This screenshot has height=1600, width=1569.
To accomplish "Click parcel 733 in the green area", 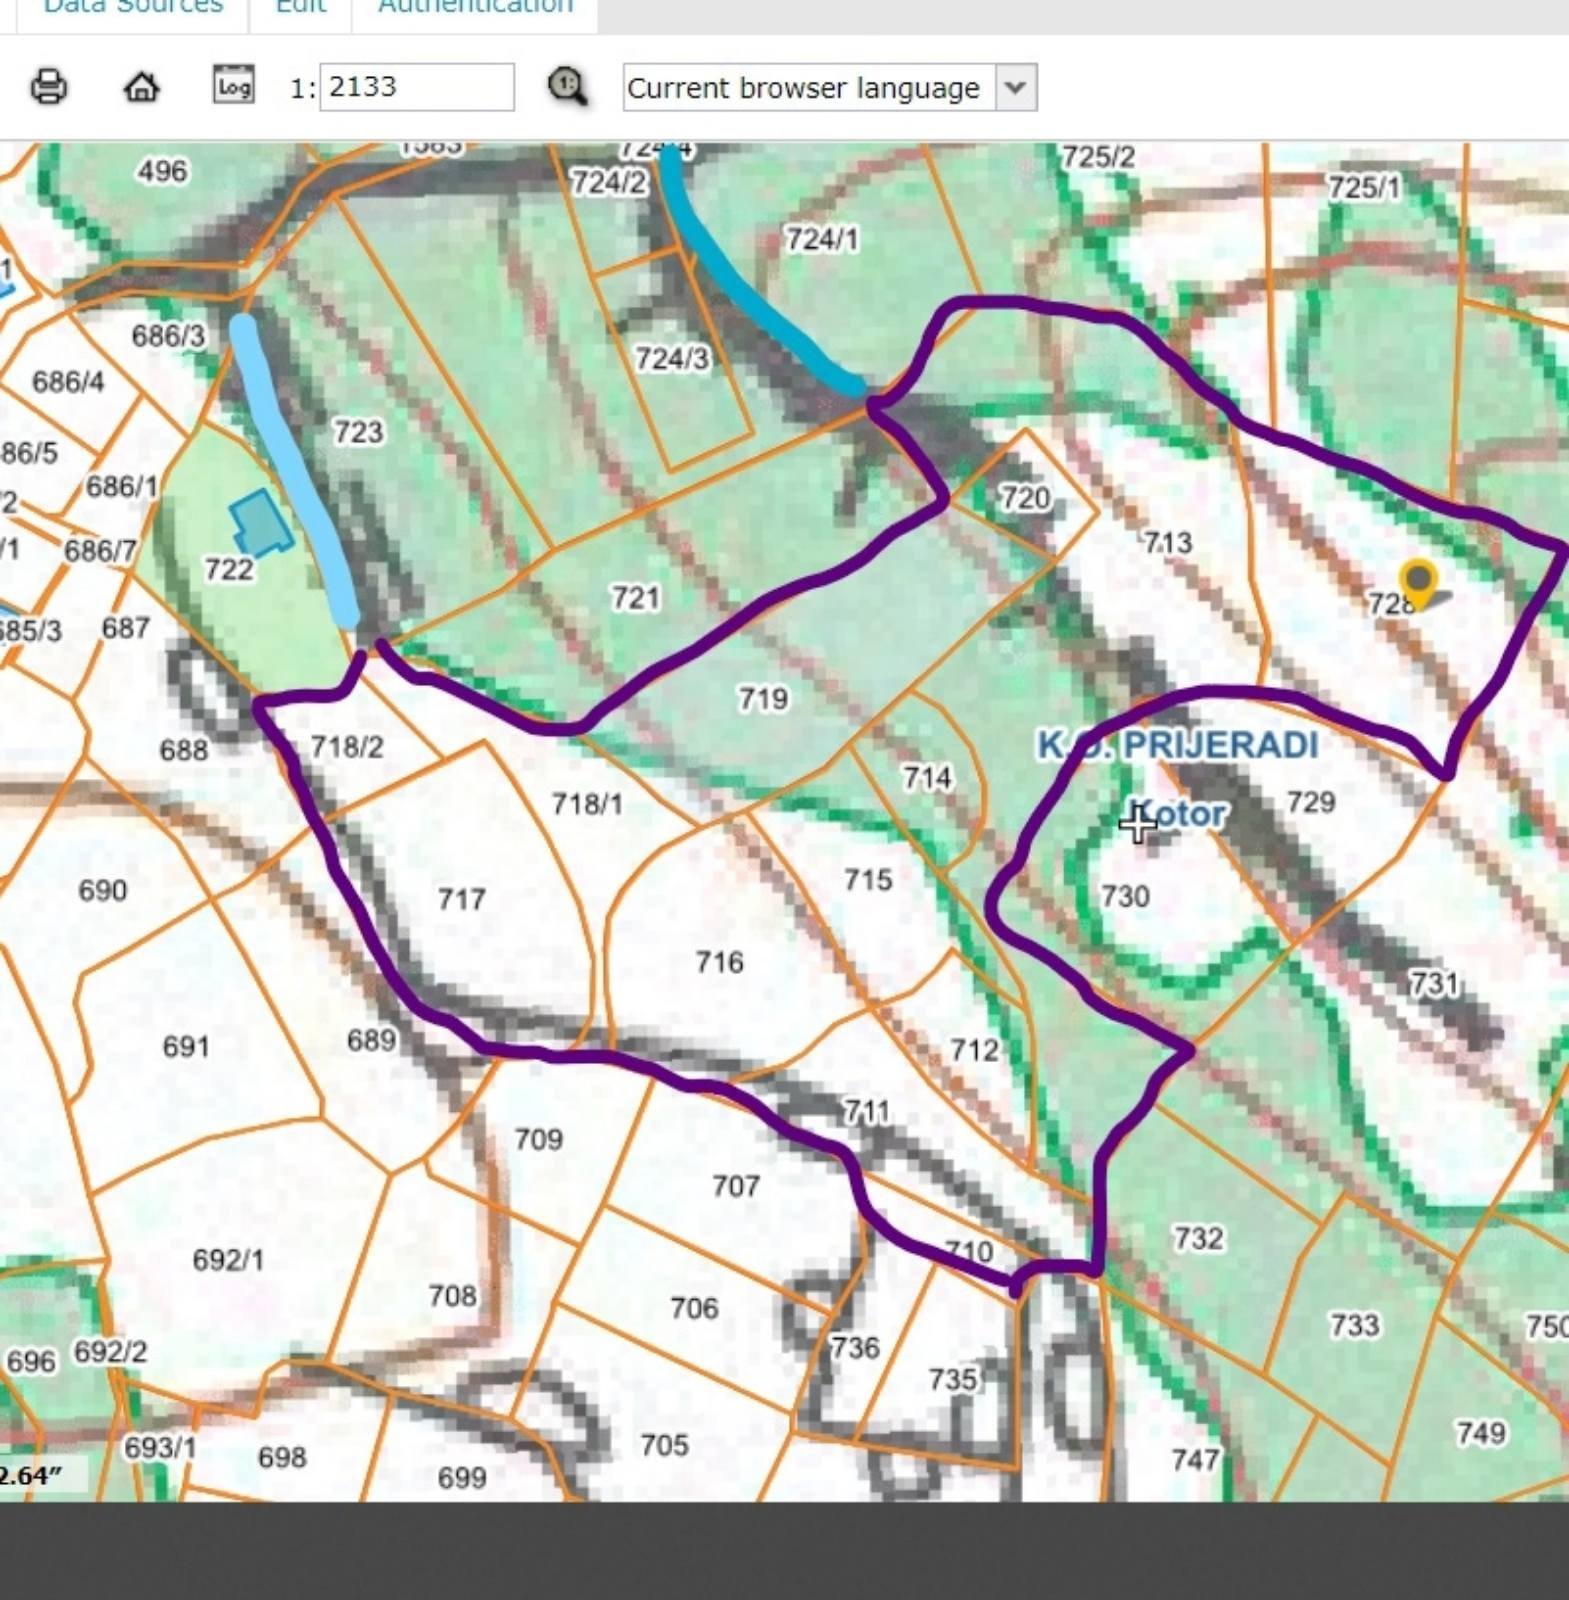I will 1354,1325.
